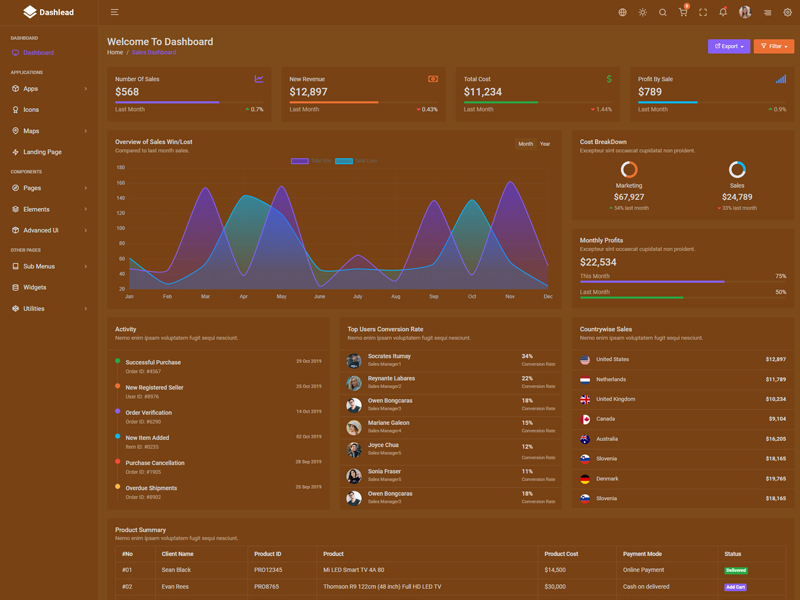Click the New Revenue banknote icon

(433, 79)
